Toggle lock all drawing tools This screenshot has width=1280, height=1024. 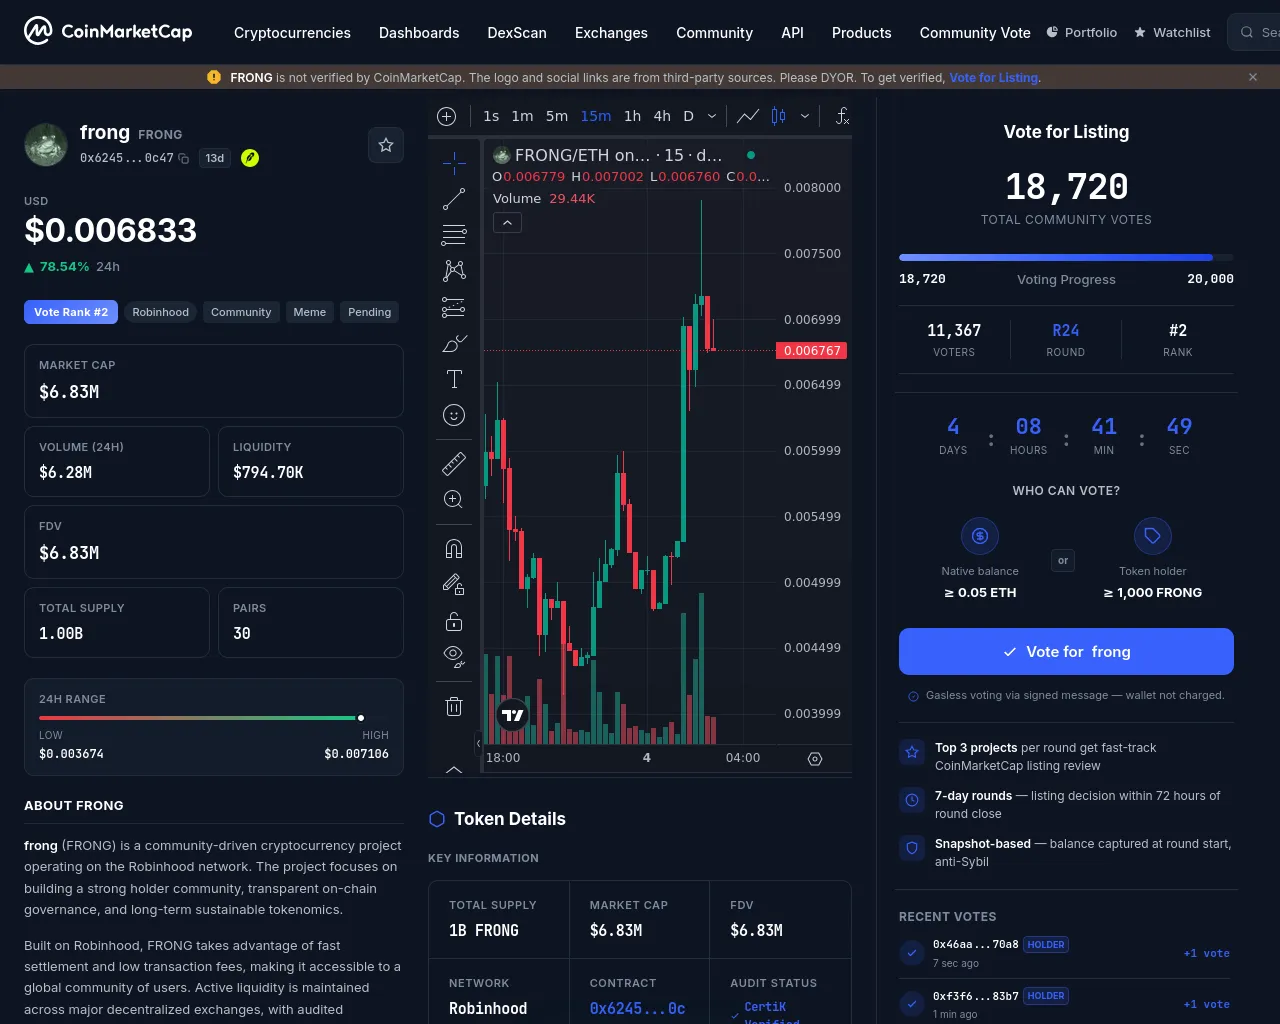click(x=454, y=621)
